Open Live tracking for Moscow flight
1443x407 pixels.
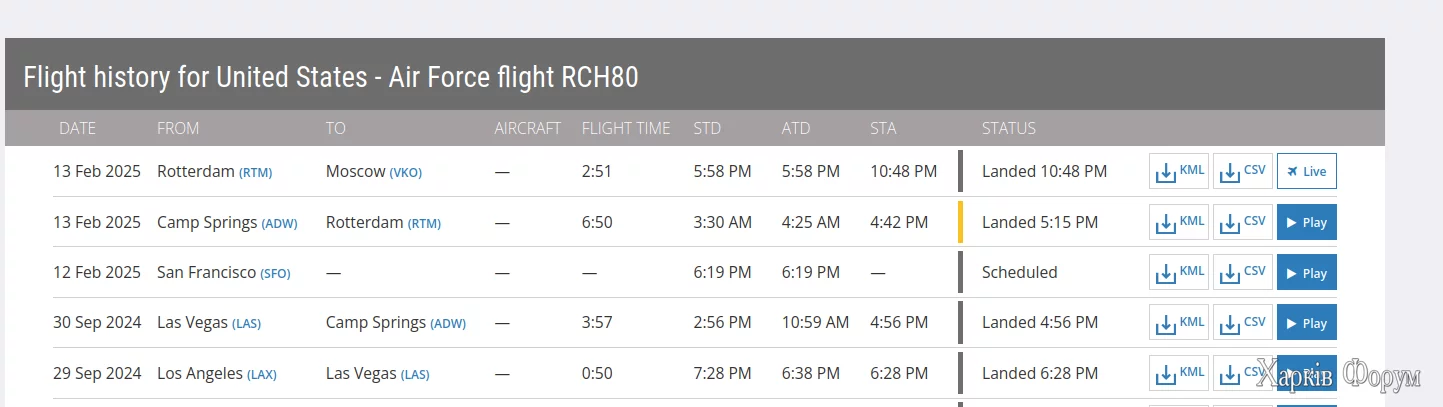coord(1306,171)
